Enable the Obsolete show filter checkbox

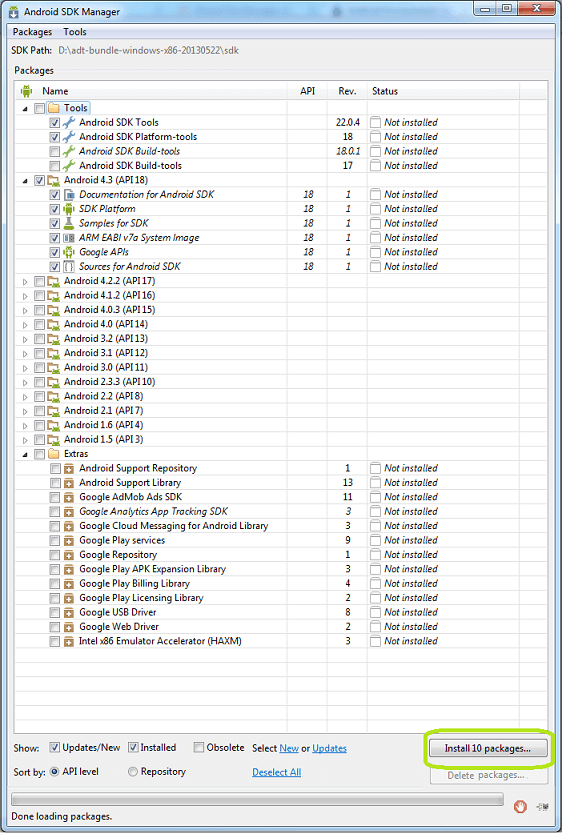(x=199, y=747)
